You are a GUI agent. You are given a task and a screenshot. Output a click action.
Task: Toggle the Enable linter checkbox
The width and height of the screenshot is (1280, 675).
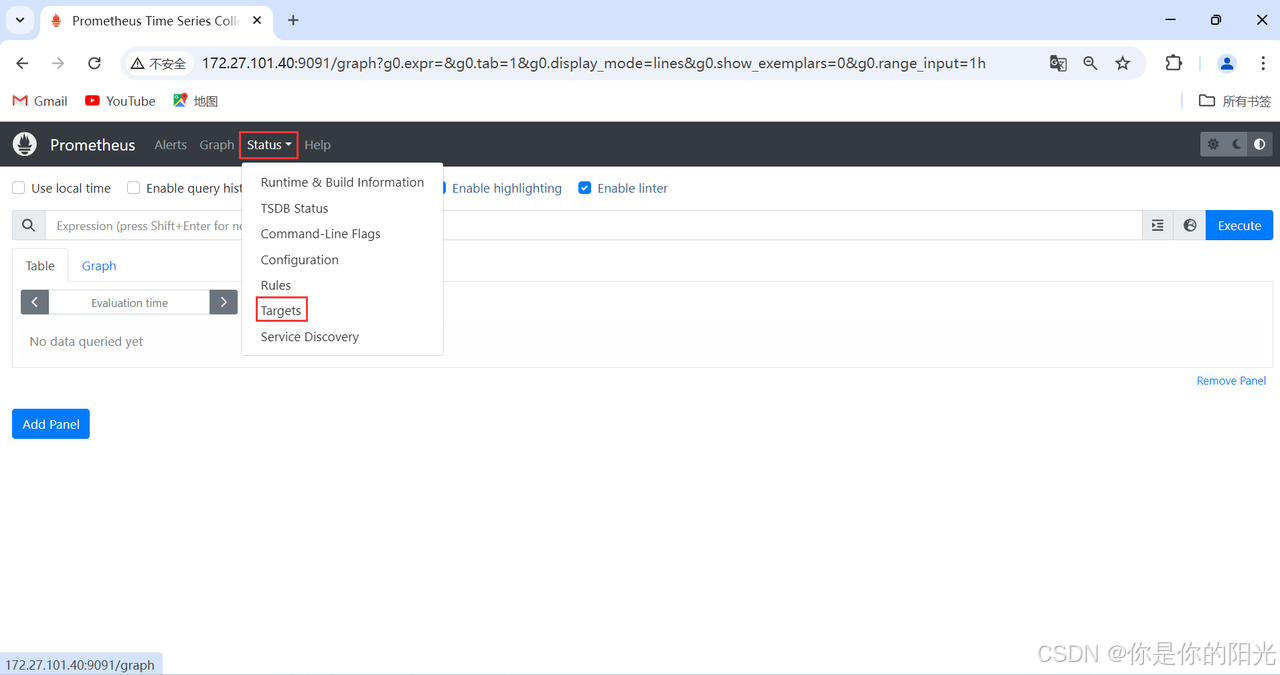(x=585, y=188)
